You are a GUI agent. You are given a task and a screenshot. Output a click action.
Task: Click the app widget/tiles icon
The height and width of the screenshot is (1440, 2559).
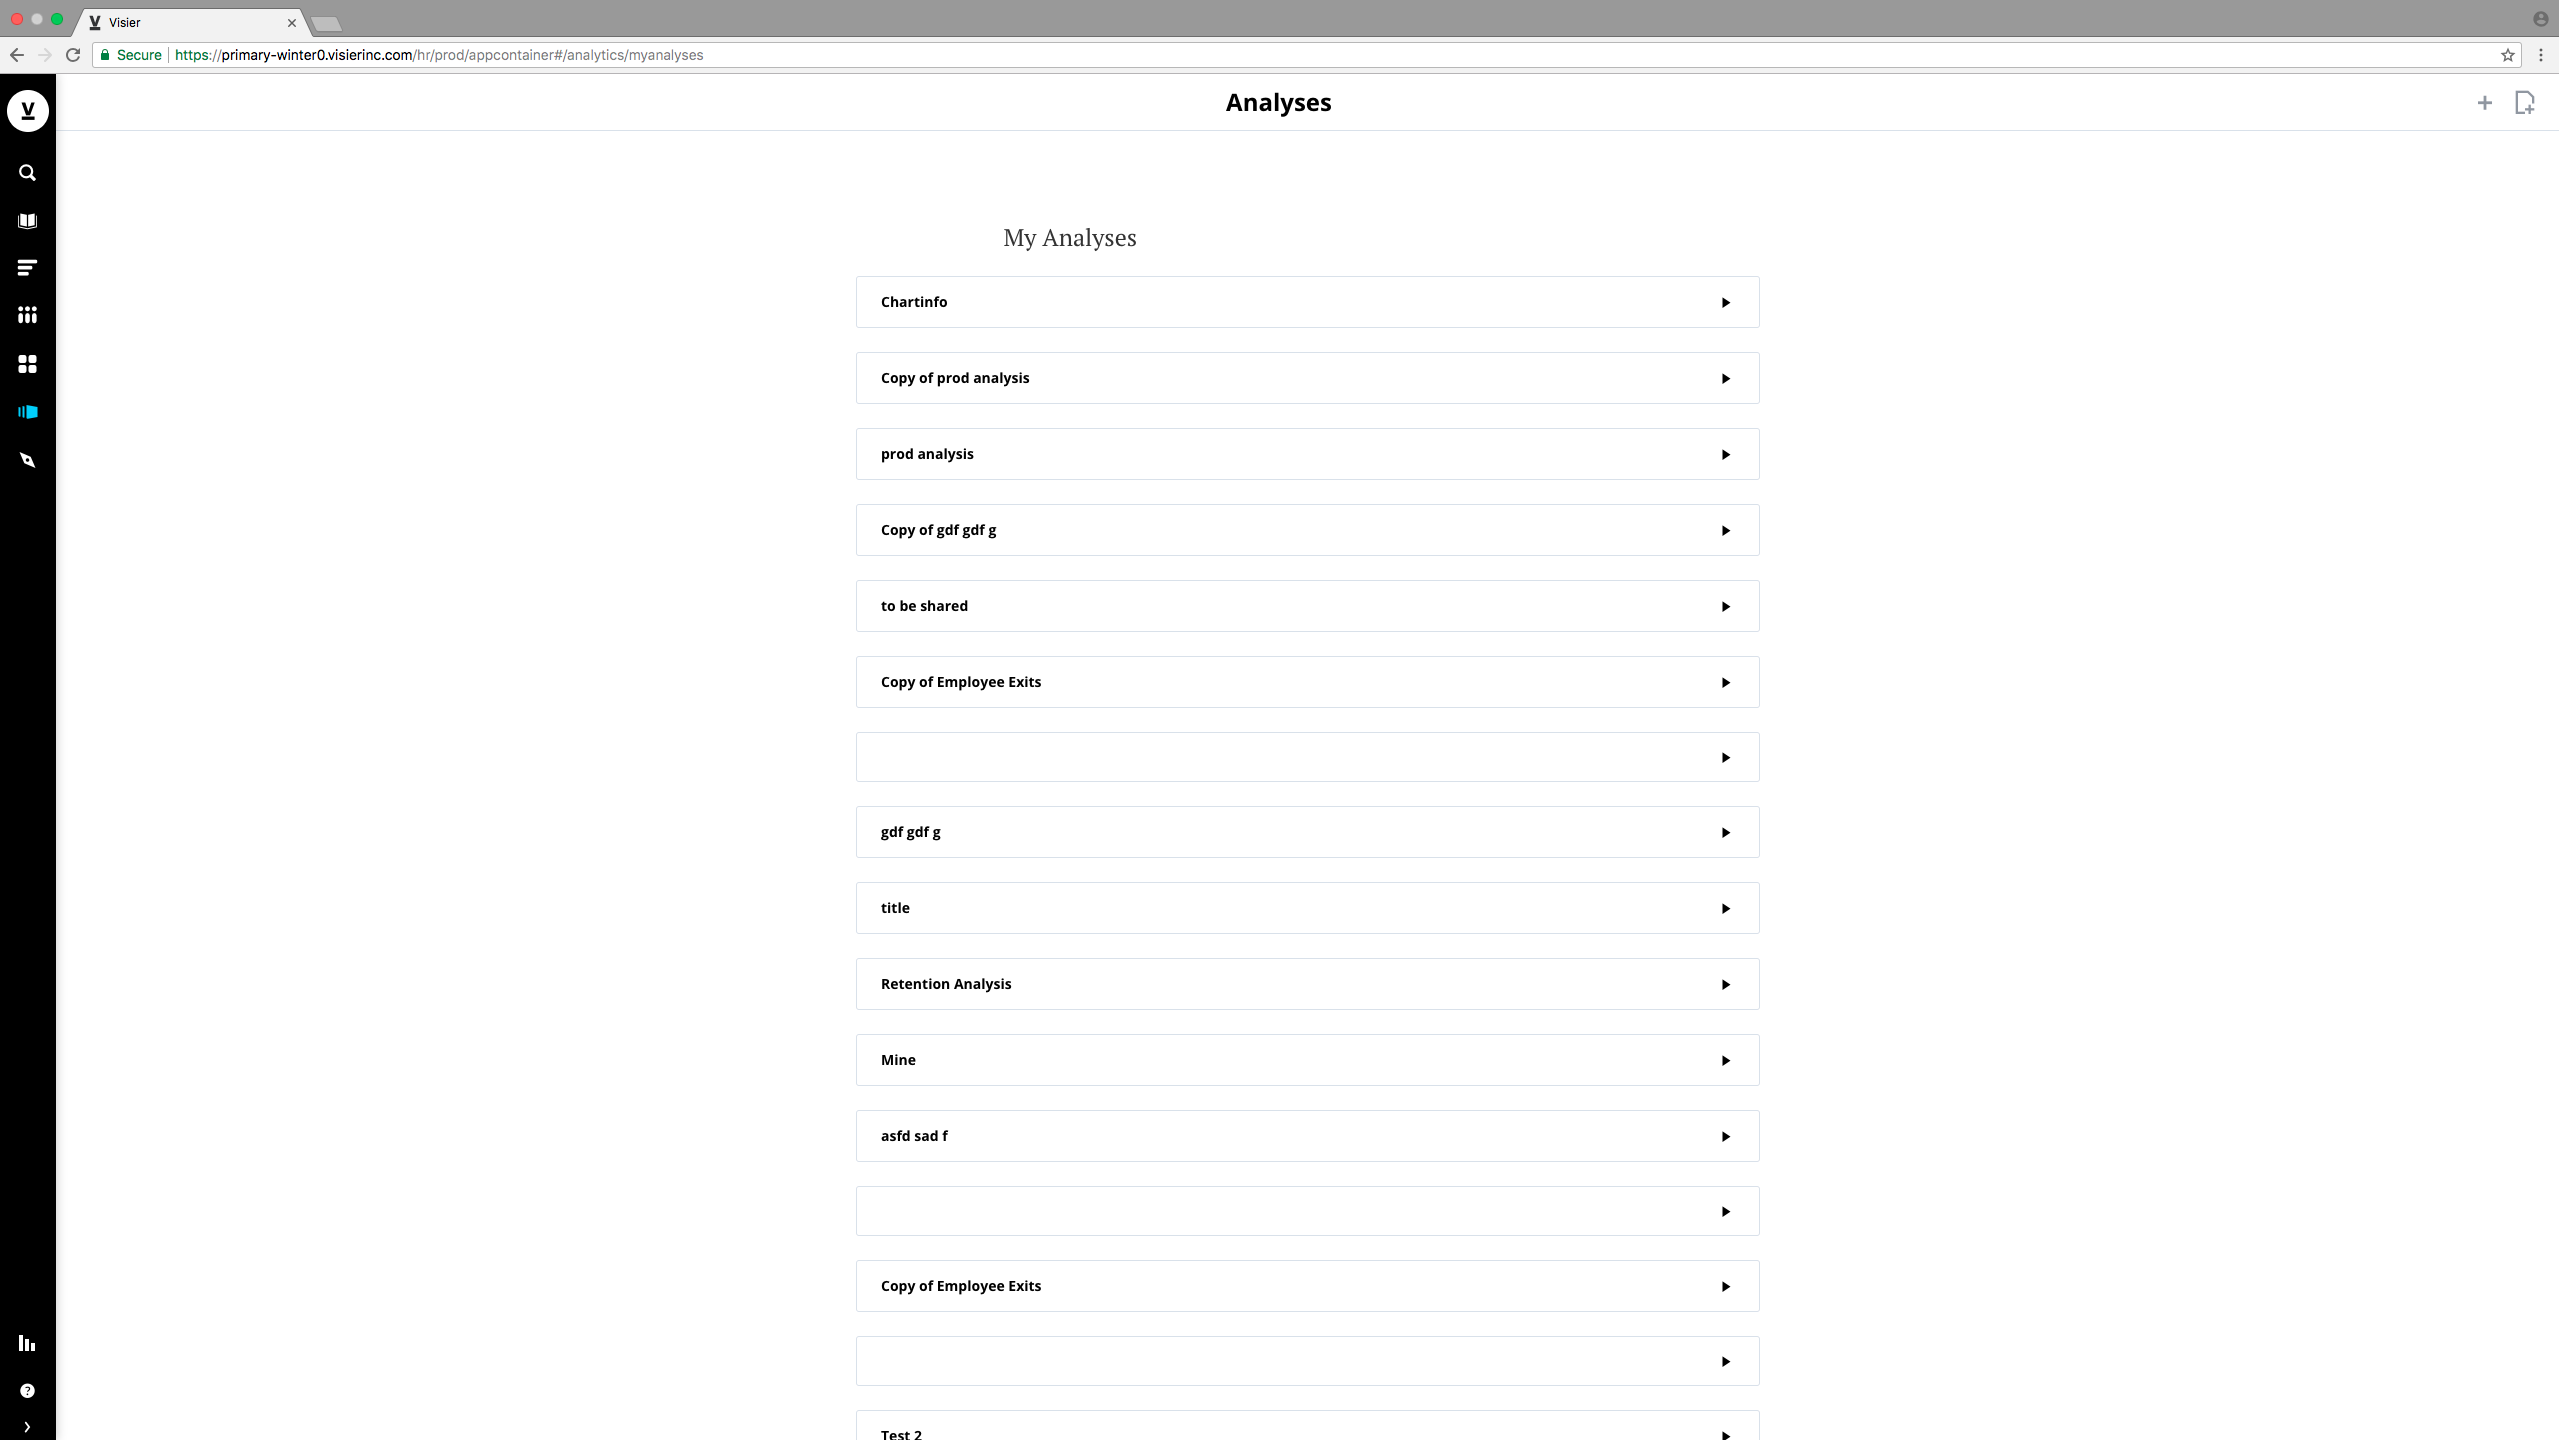tap(26, 364)
